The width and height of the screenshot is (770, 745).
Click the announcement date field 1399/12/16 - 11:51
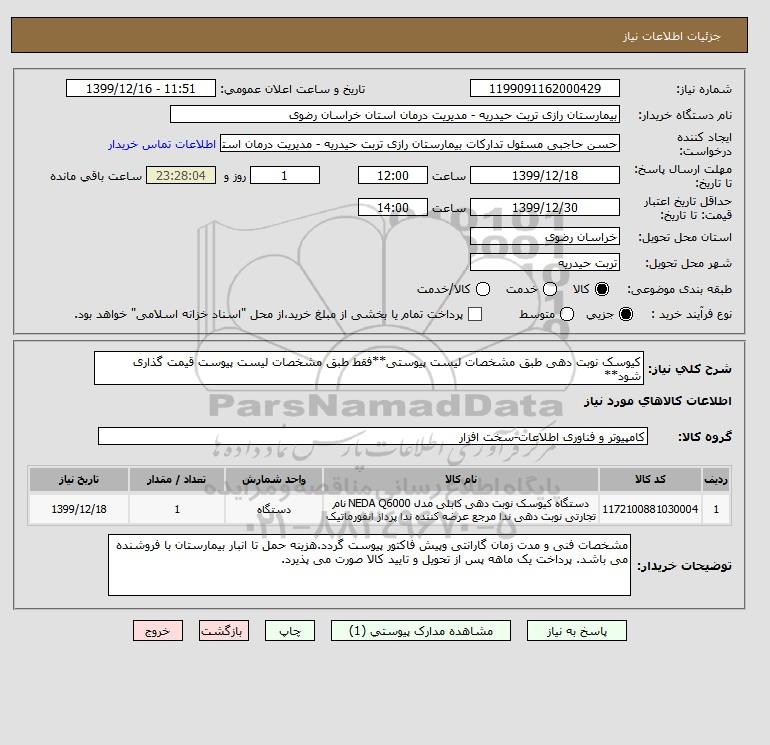click(x=140, y=88)
